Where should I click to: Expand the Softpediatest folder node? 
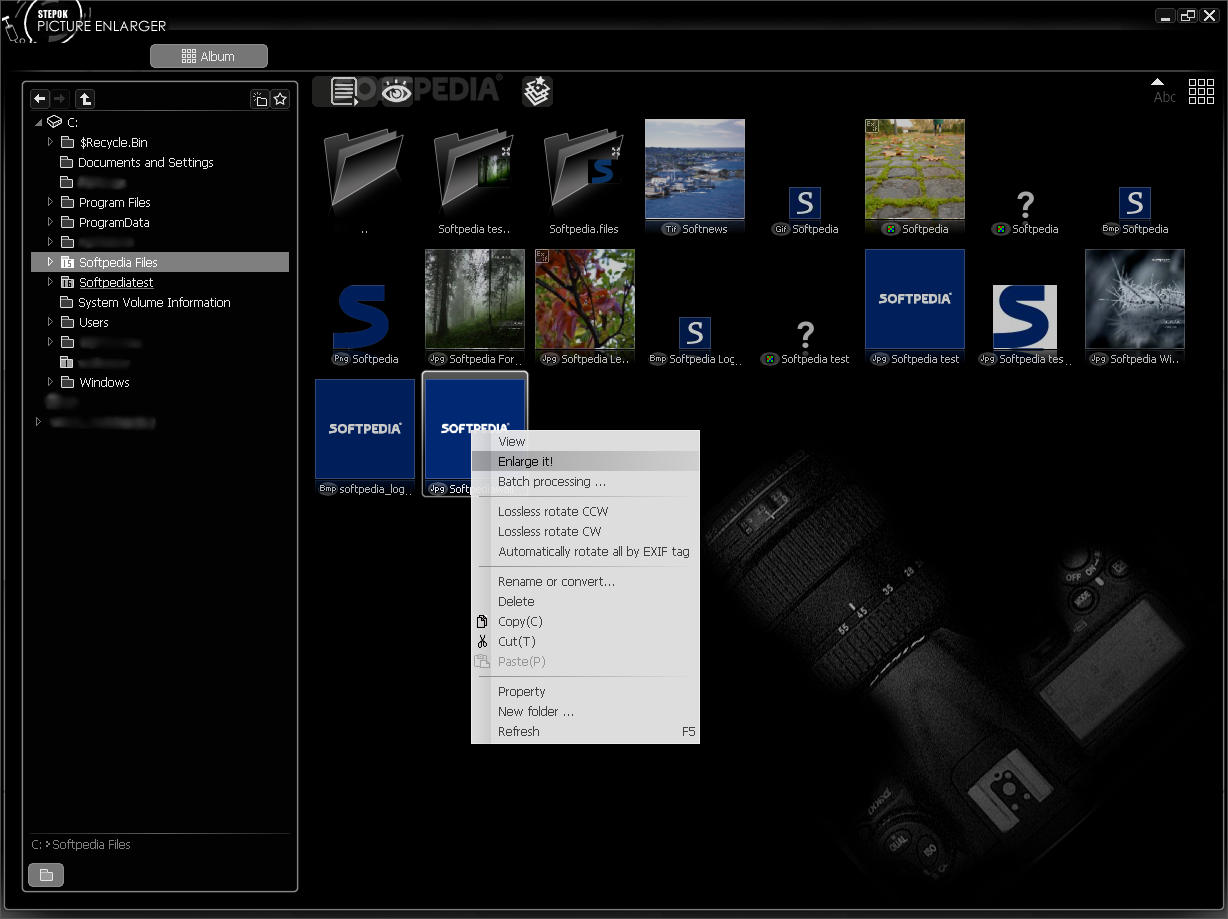[50, 282]
